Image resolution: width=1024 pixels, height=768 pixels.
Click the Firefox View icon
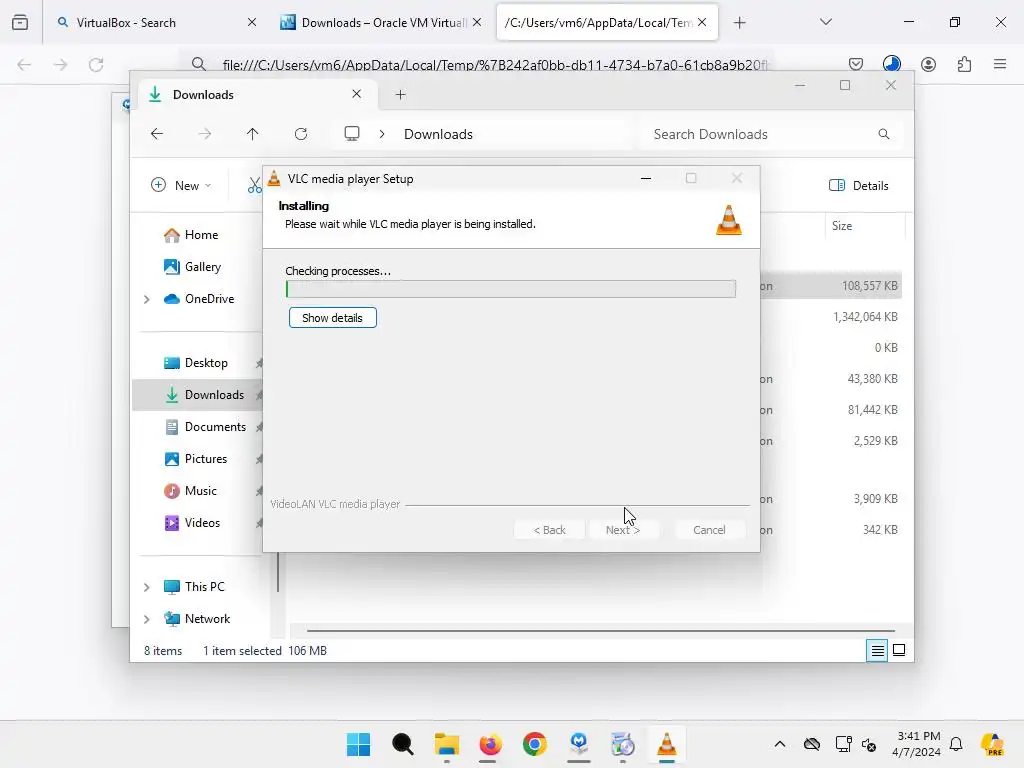(x=20, y=22)
